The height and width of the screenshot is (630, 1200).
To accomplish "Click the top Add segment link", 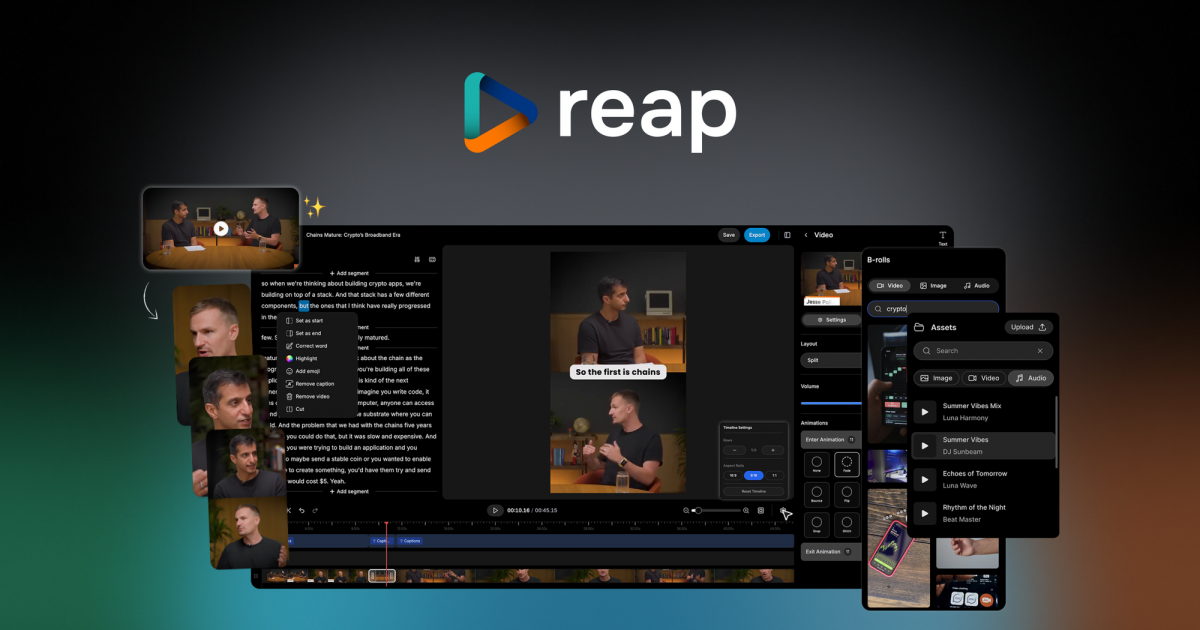I will coord(349,273).
